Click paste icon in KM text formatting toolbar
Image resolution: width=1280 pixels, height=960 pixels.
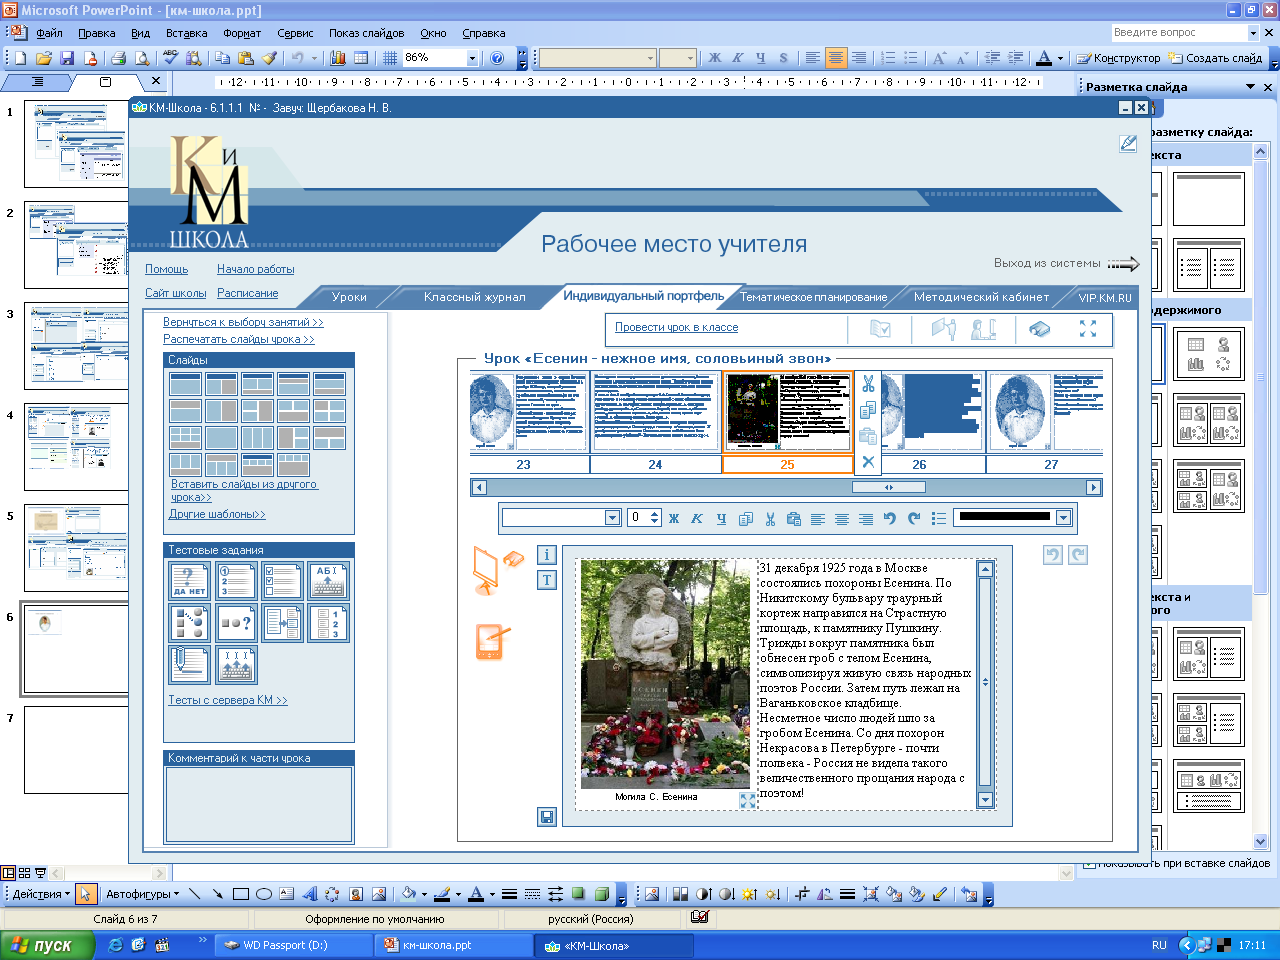(x=794, y=518)
